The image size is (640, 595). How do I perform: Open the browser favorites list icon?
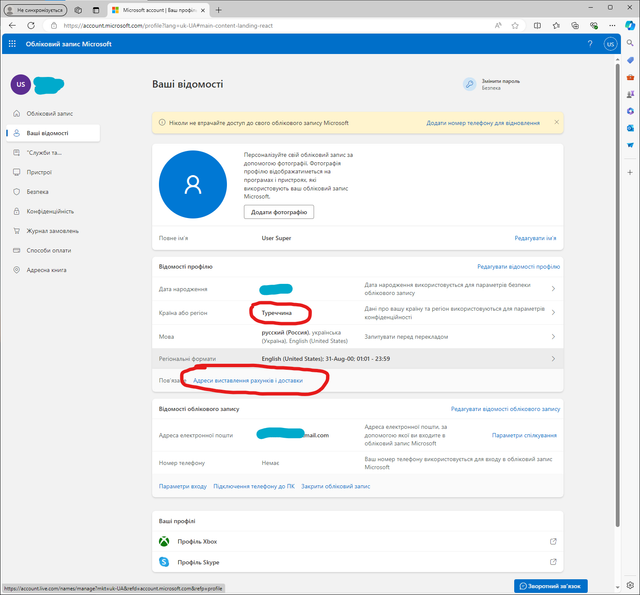(x=556, y=25)
